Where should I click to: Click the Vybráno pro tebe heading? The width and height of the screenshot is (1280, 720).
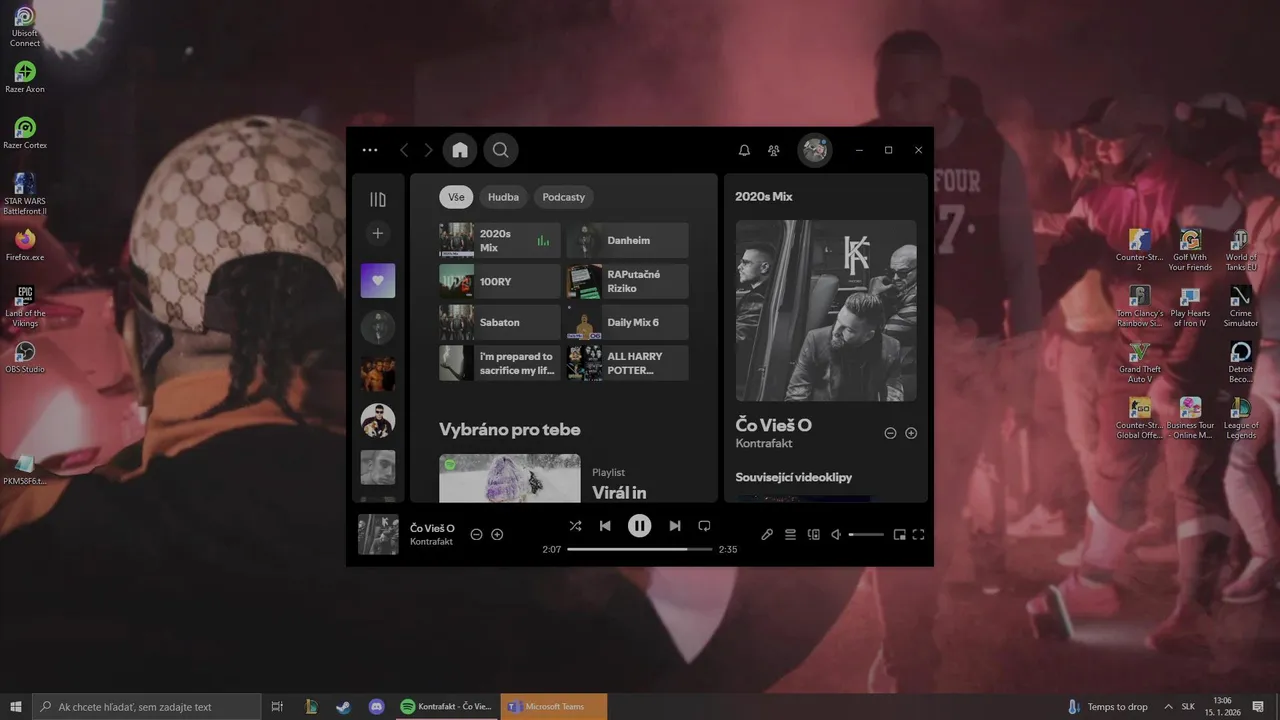pos(510,430)
